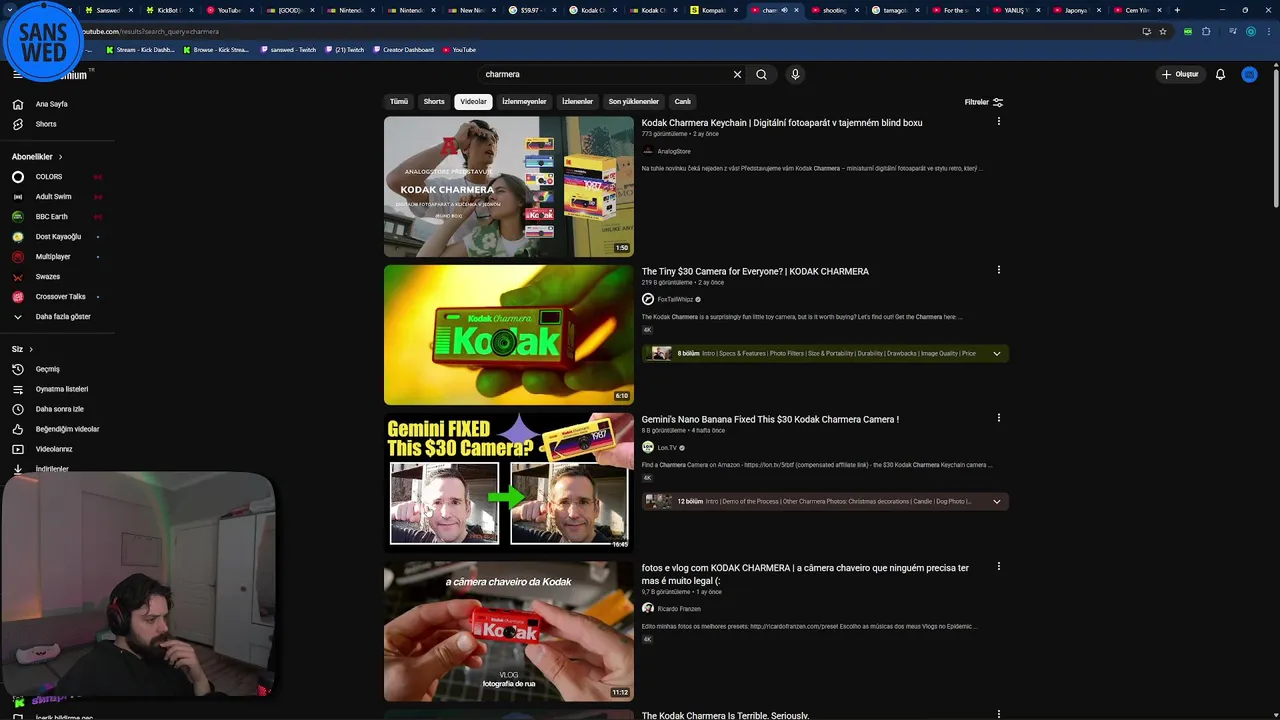Open the Filtreler filter panel

coord(984,102)
